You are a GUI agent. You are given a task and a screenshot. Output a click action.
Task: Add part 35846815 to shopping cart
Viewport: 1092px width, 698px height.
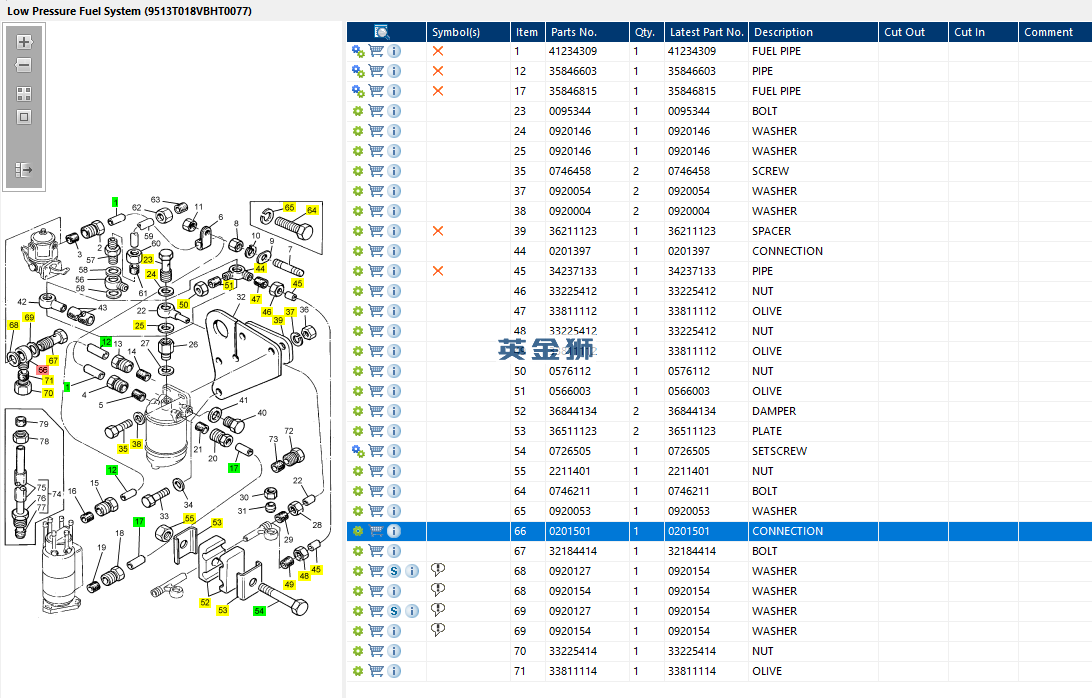(x=376, y=91)
